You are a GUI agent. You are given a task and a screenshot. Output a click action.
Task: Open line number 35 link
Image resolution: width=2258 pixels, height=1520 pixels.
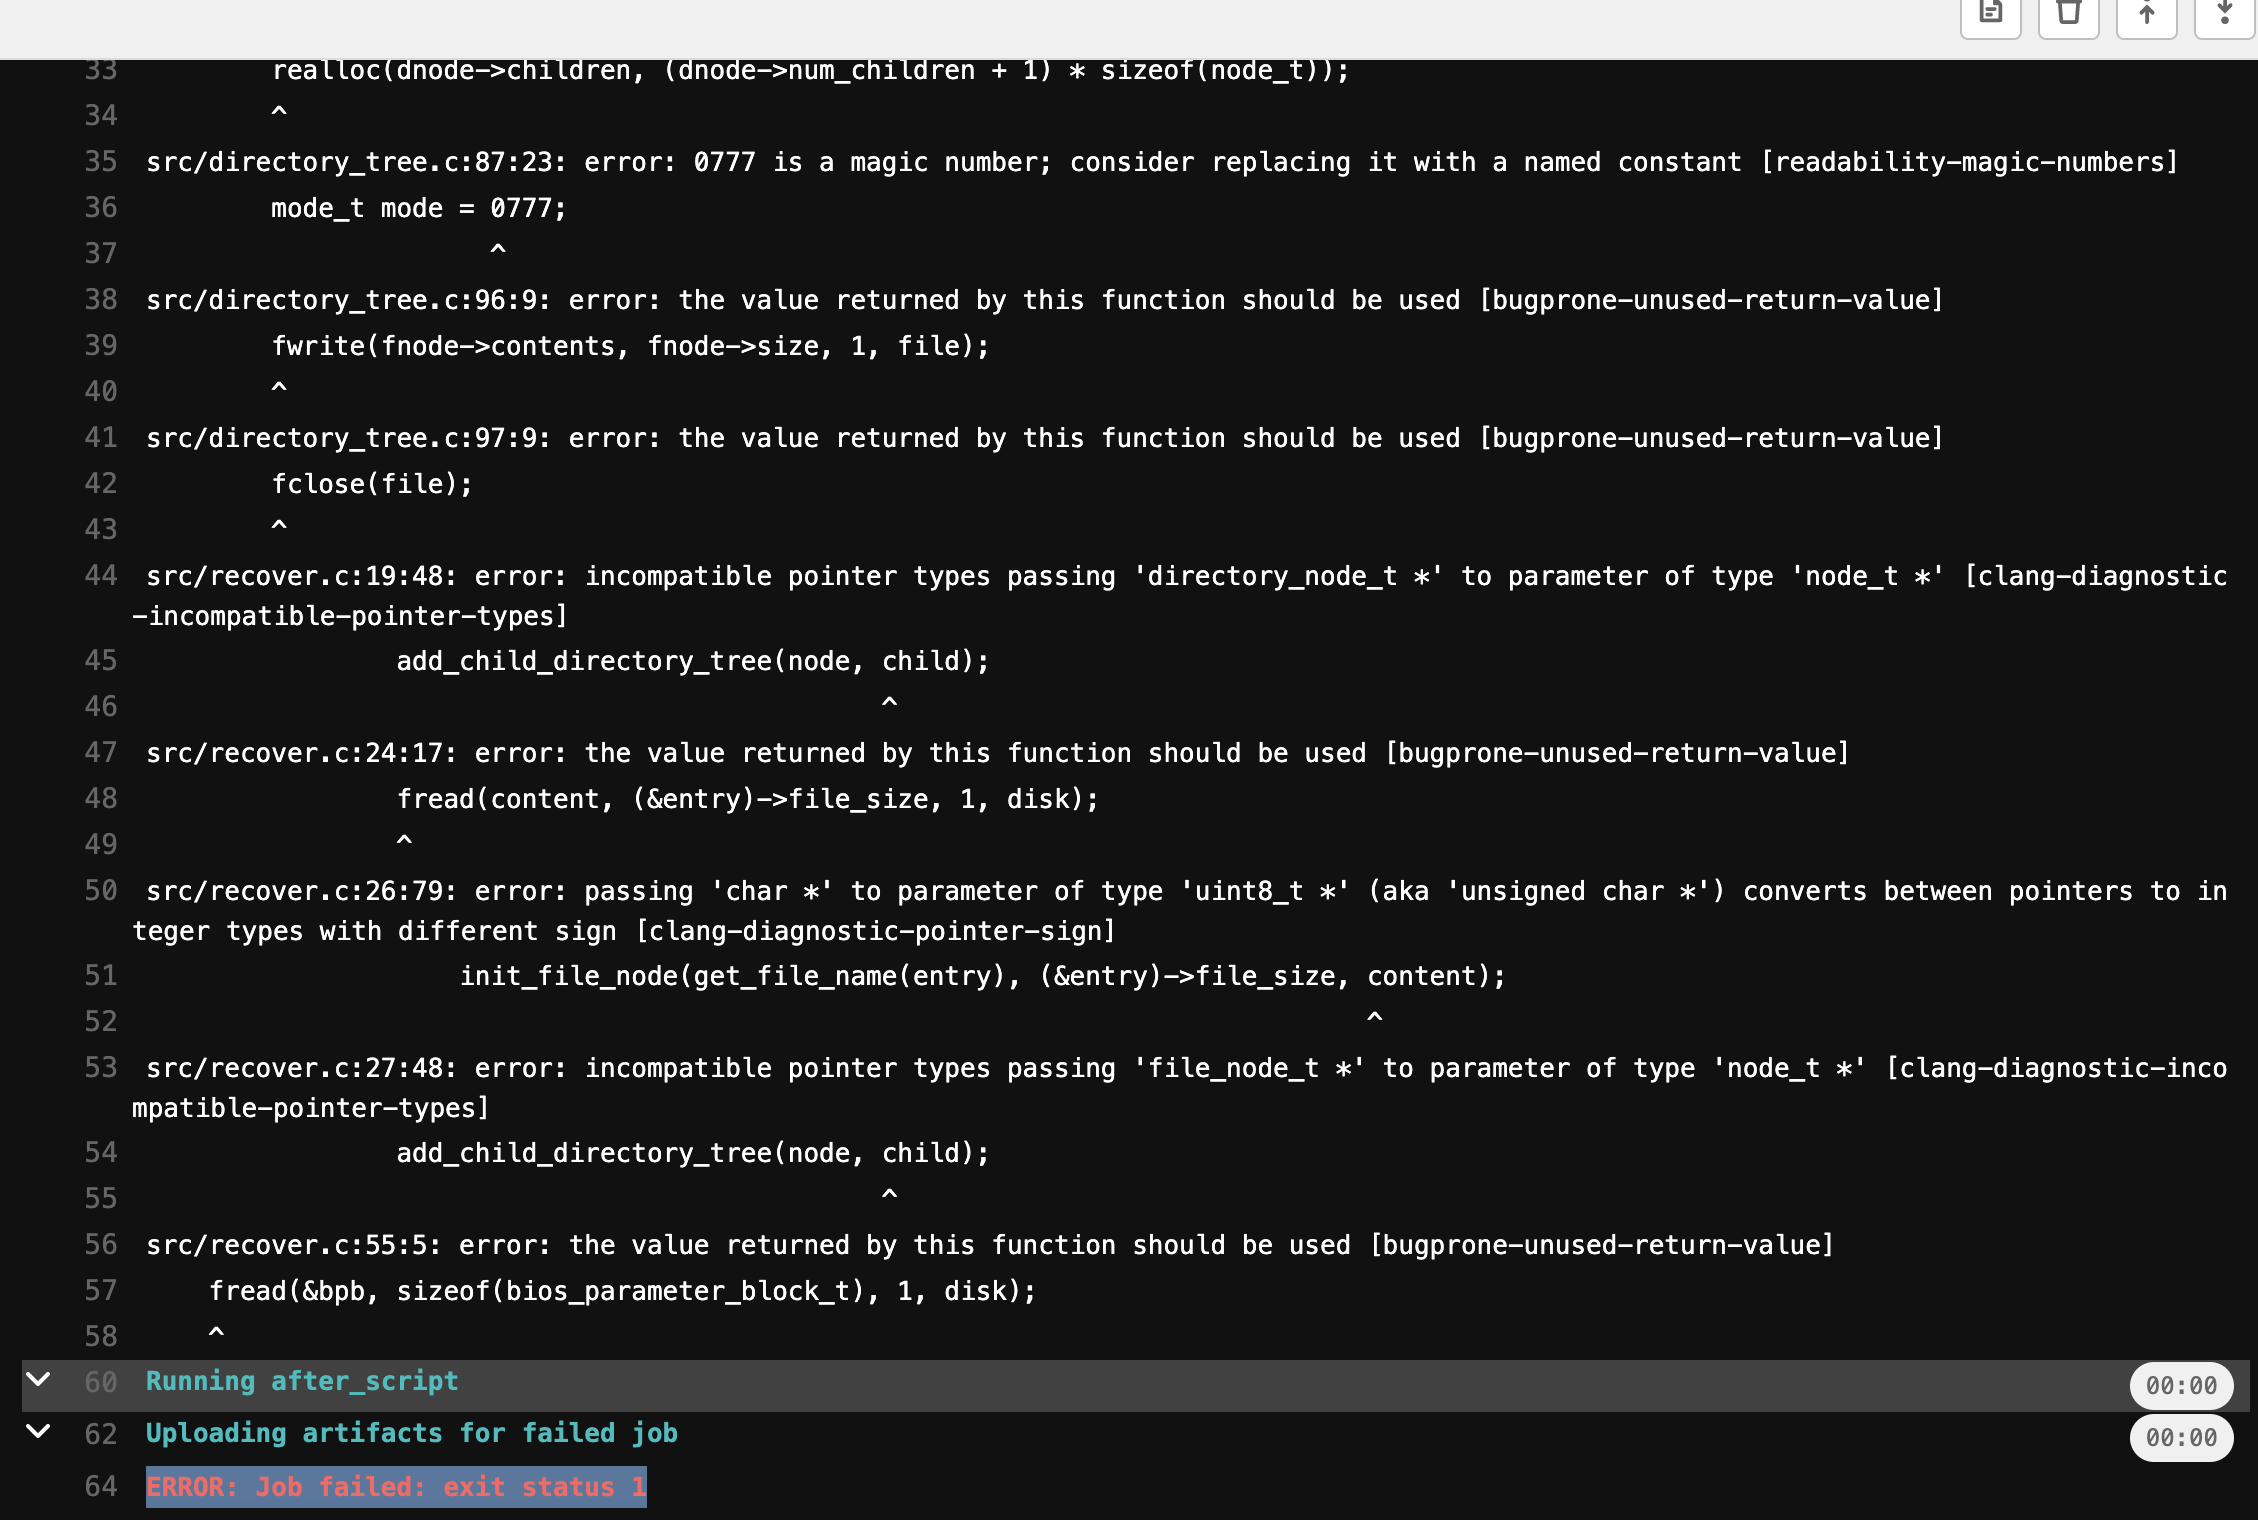point(101,162)
